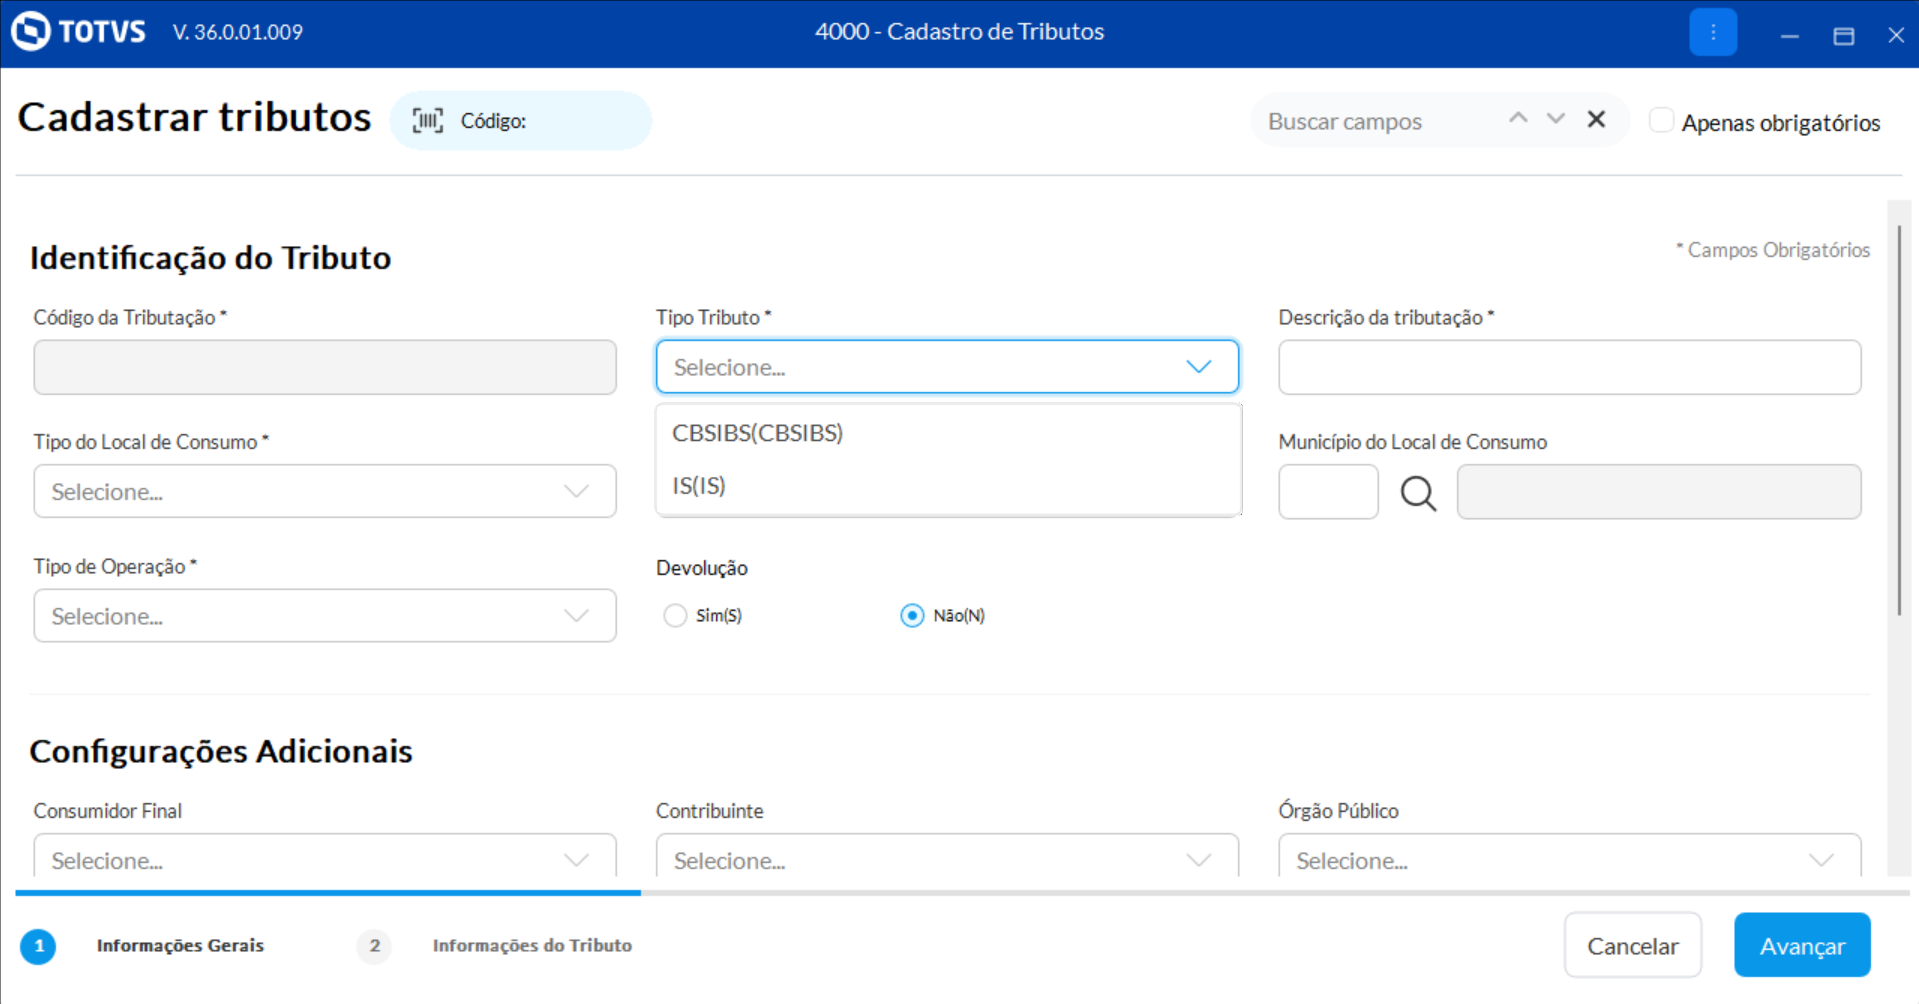Select Não(N) for Devolução
The height and width of the screenshot is (1004, 1919).
click(x=911, y=615)
